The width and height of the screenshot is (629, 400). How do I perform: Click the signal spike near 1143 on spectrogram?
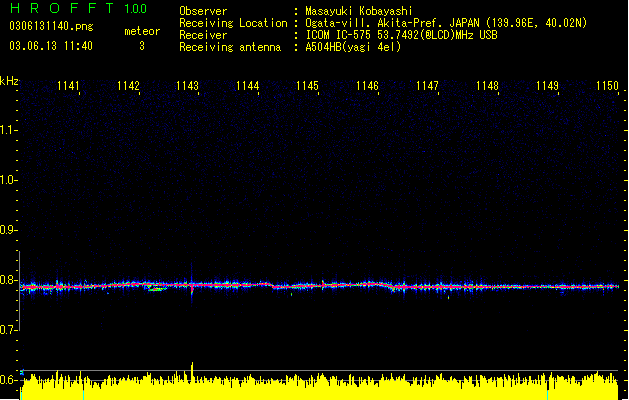[192, 284]
